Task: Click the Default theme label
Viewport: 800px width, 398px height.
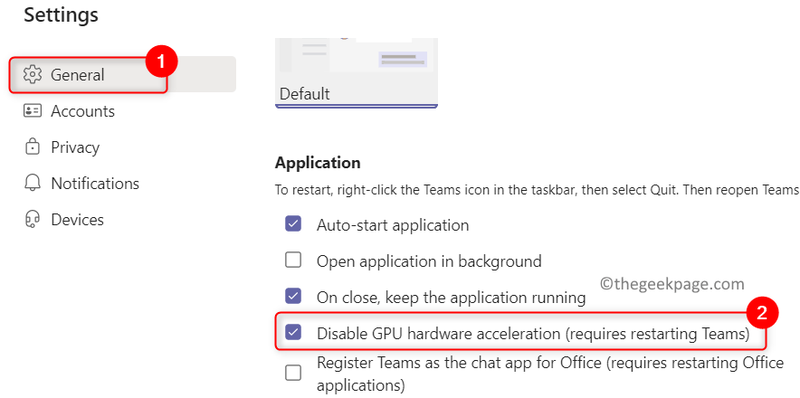Action: [305, 94]
